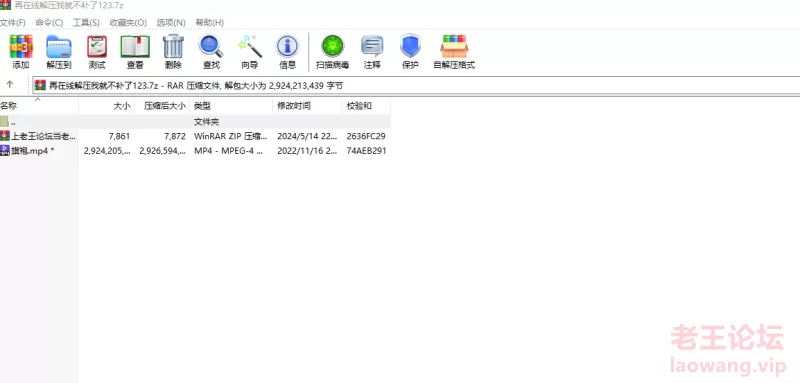The height and width of the screenshot is (383, 800).
Task: Select file name 上老王论坛当老...
Action: click(44, 136)
